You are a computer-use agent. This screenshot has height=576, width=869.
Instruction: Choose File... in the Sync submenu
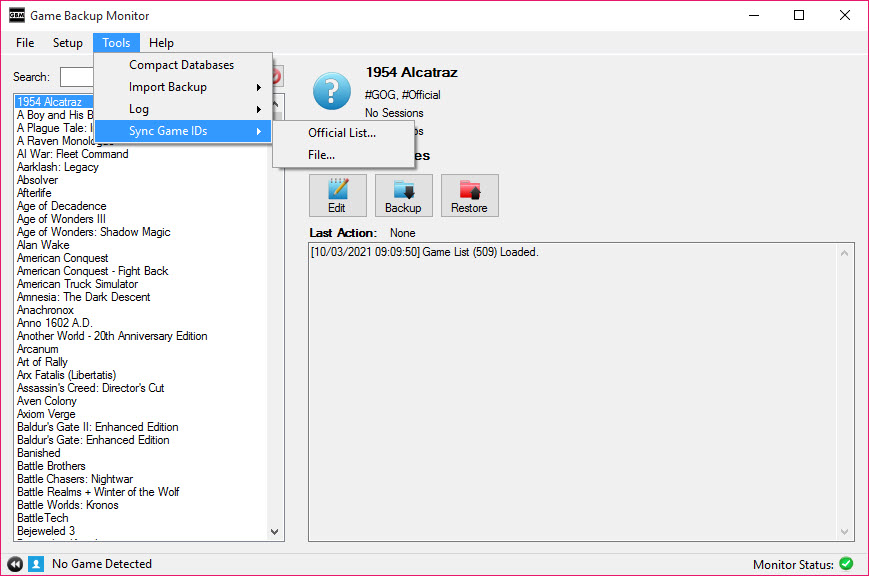click(x=343, y=155)
